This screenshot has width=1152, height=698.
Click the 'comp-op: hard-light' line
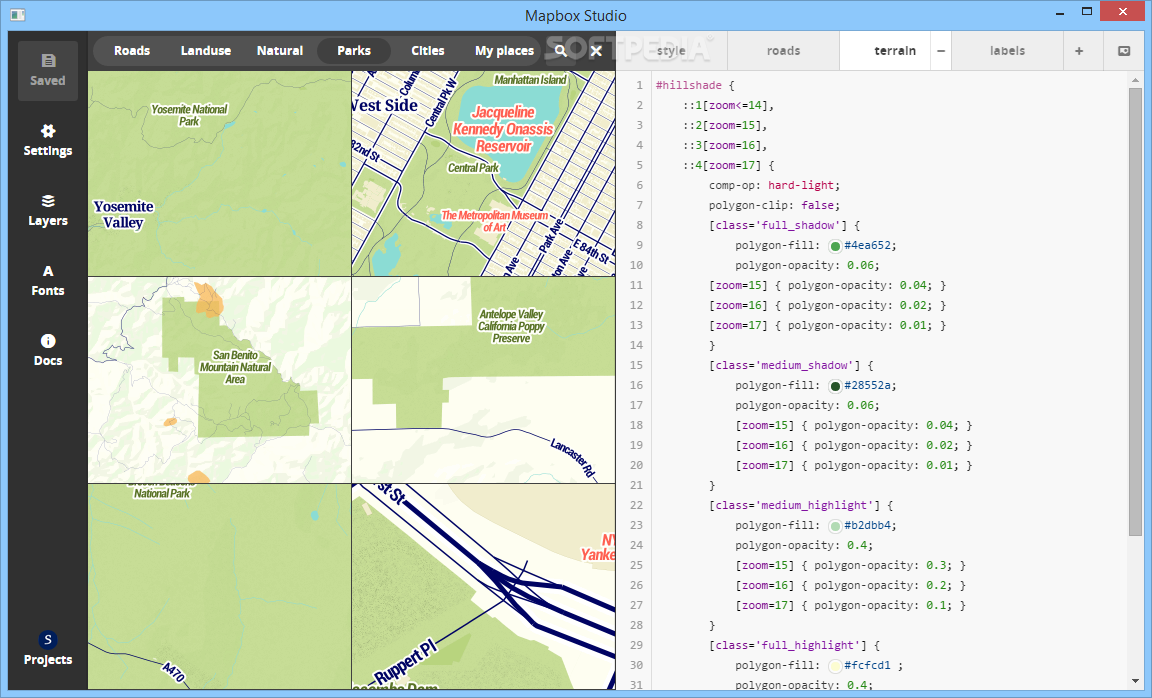tap(774, 185)
